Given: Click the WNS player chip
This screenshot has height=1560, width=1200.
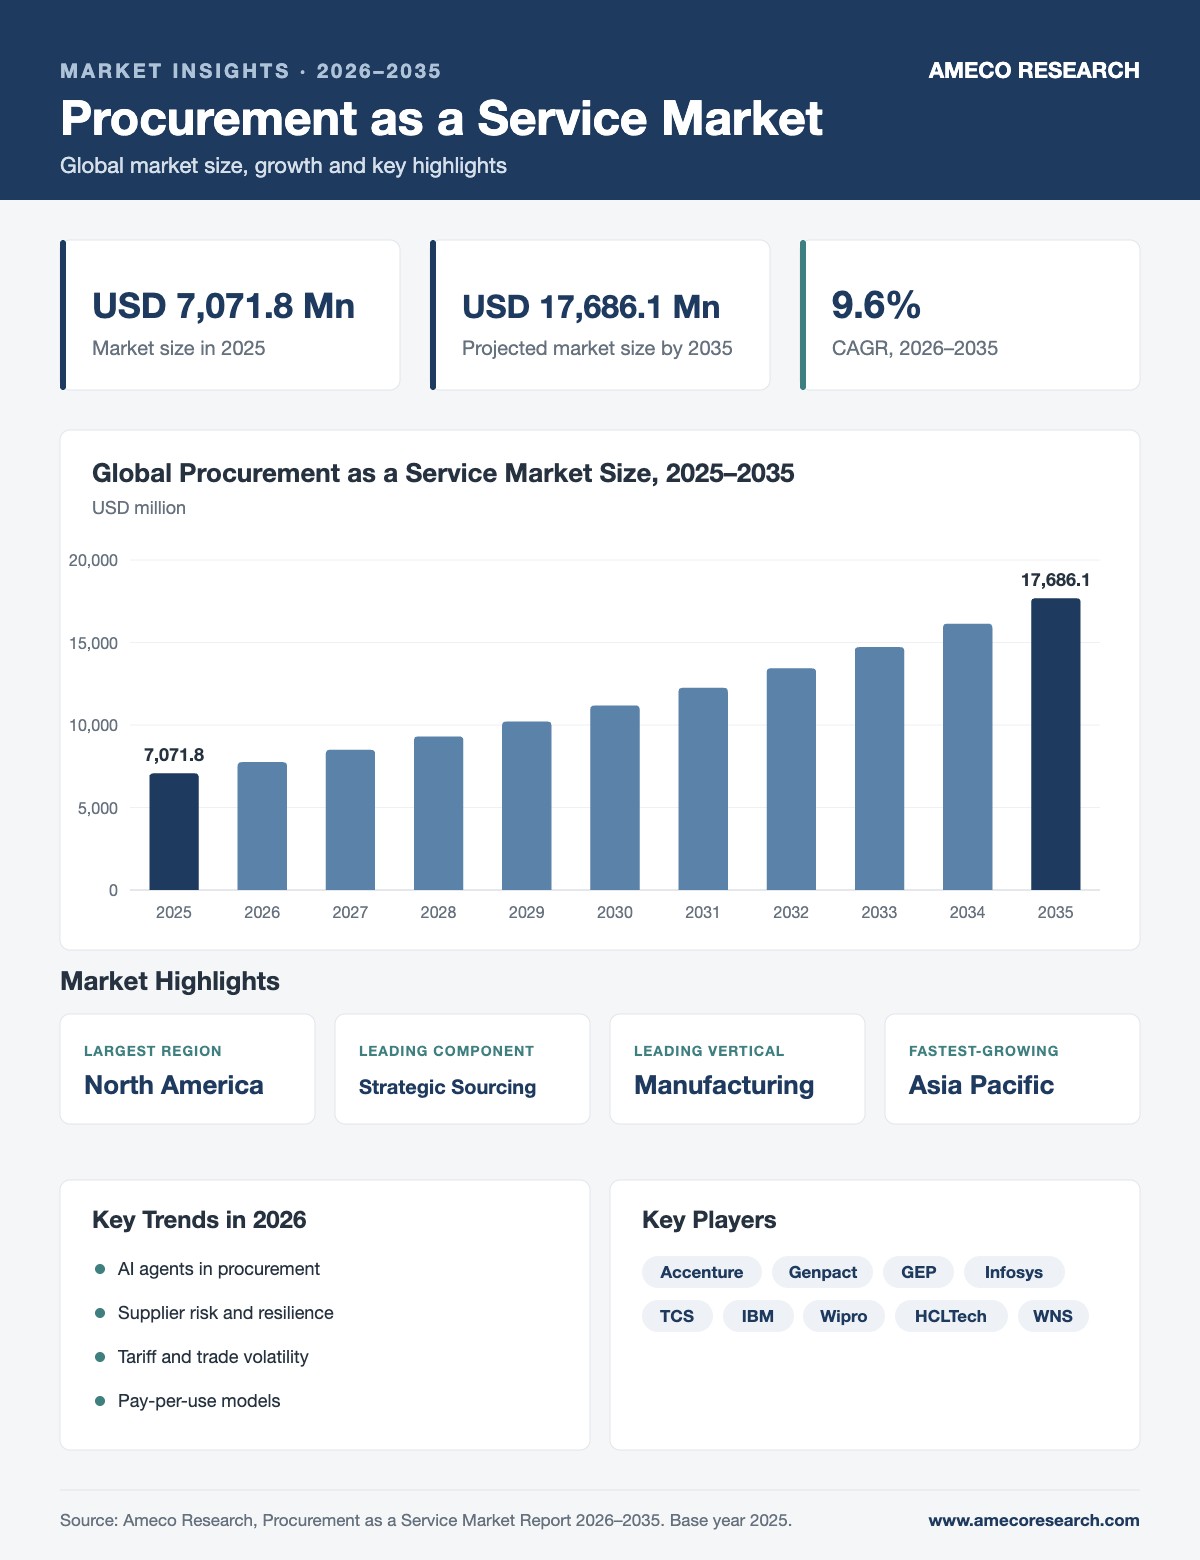Looking at the screenshot, I should tap(1053, 1316).
